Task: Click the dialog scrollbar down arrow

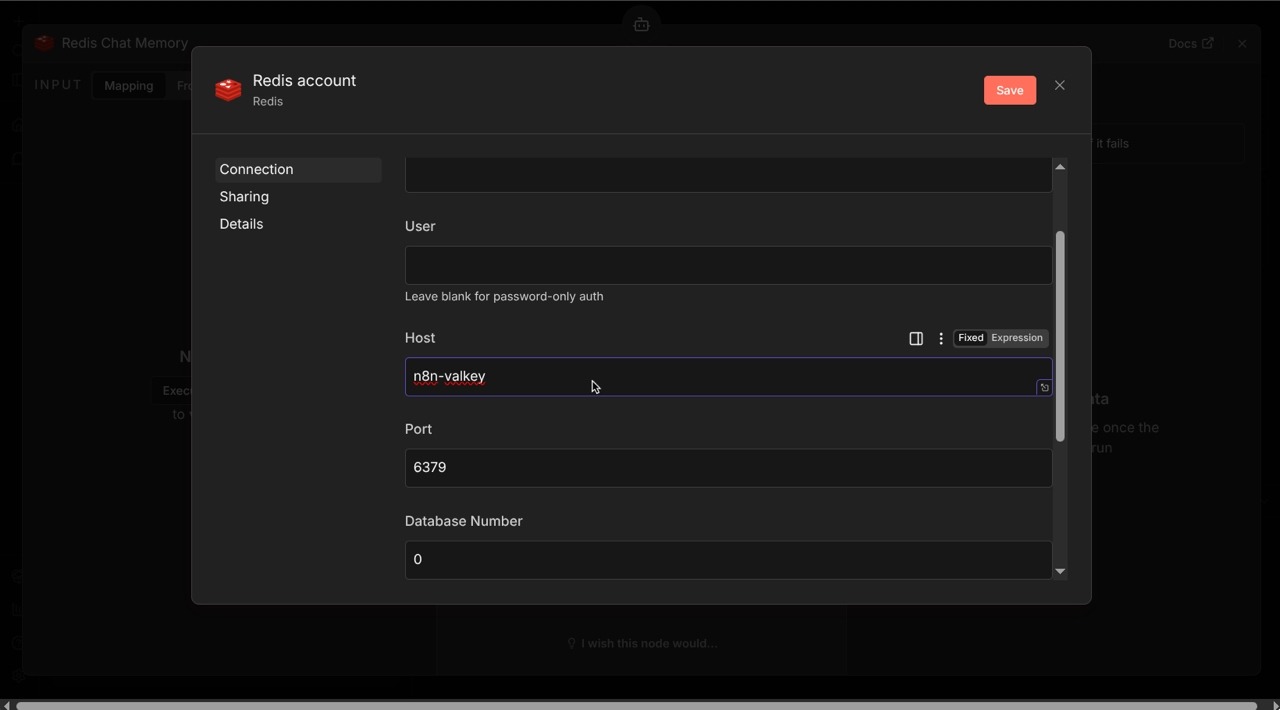Action: (1060, 572)
